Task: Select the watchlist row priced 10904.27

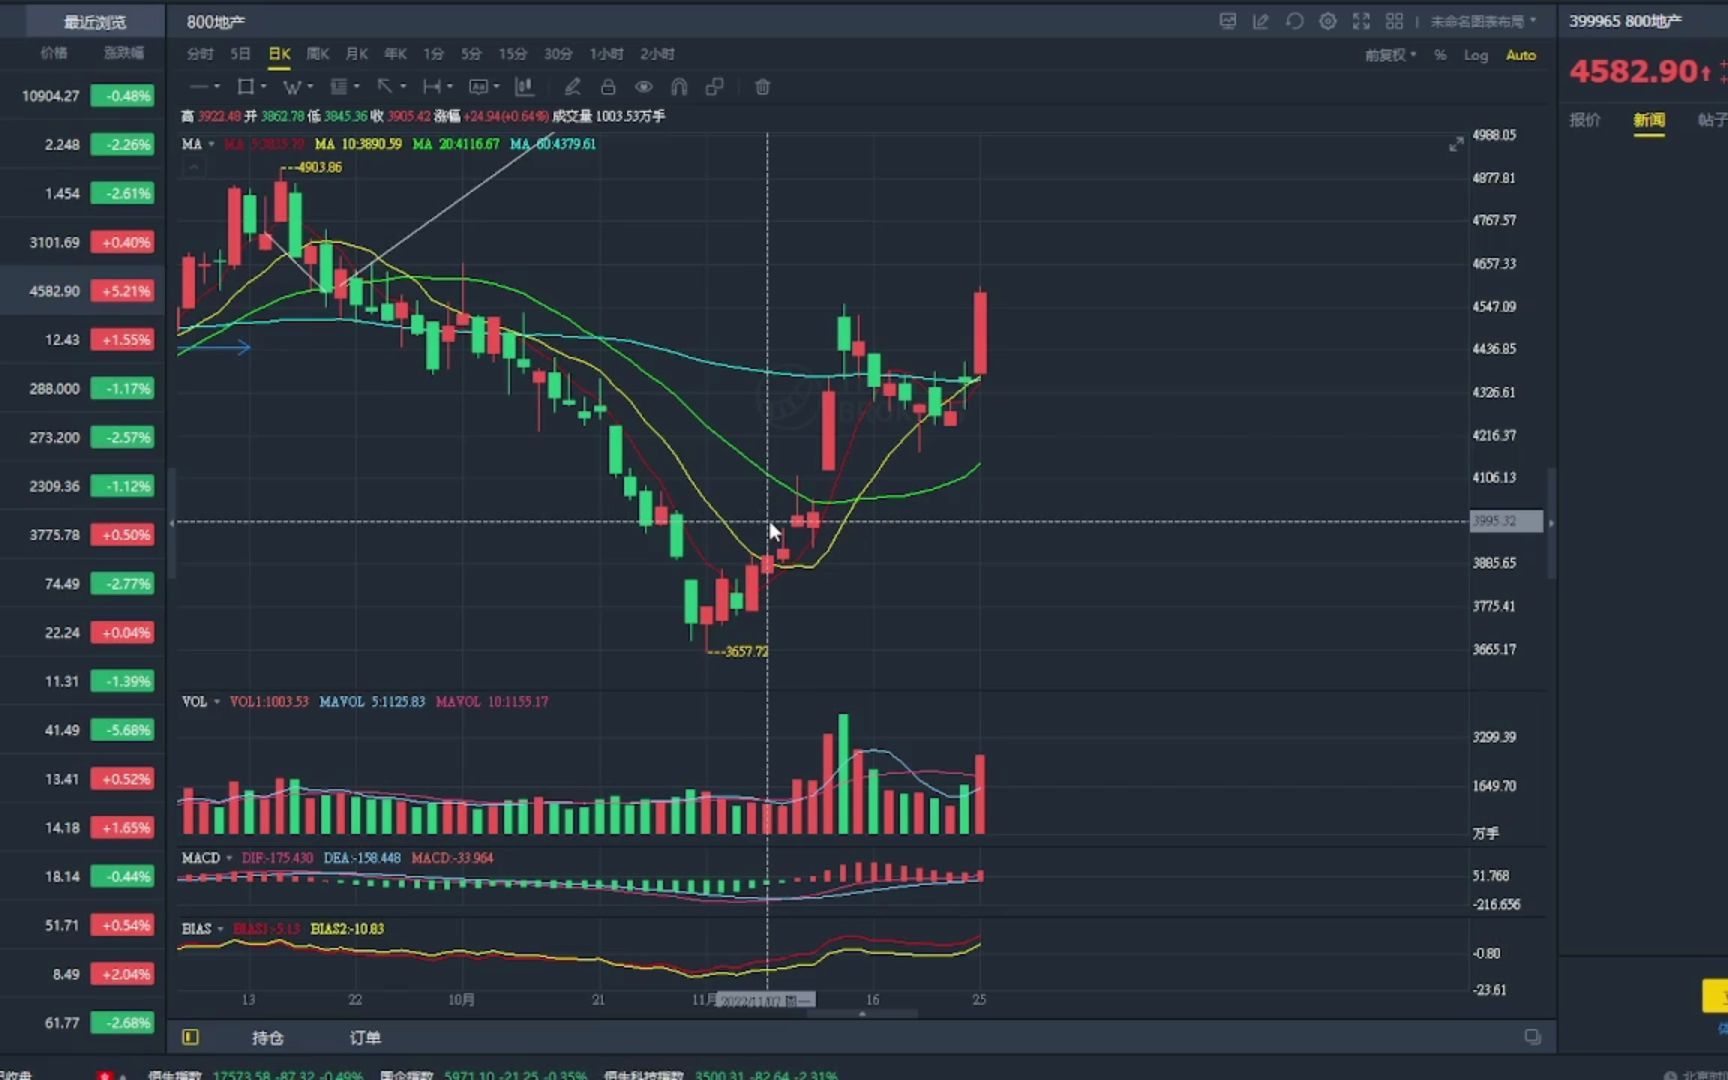Action: [x=82, y=96]
